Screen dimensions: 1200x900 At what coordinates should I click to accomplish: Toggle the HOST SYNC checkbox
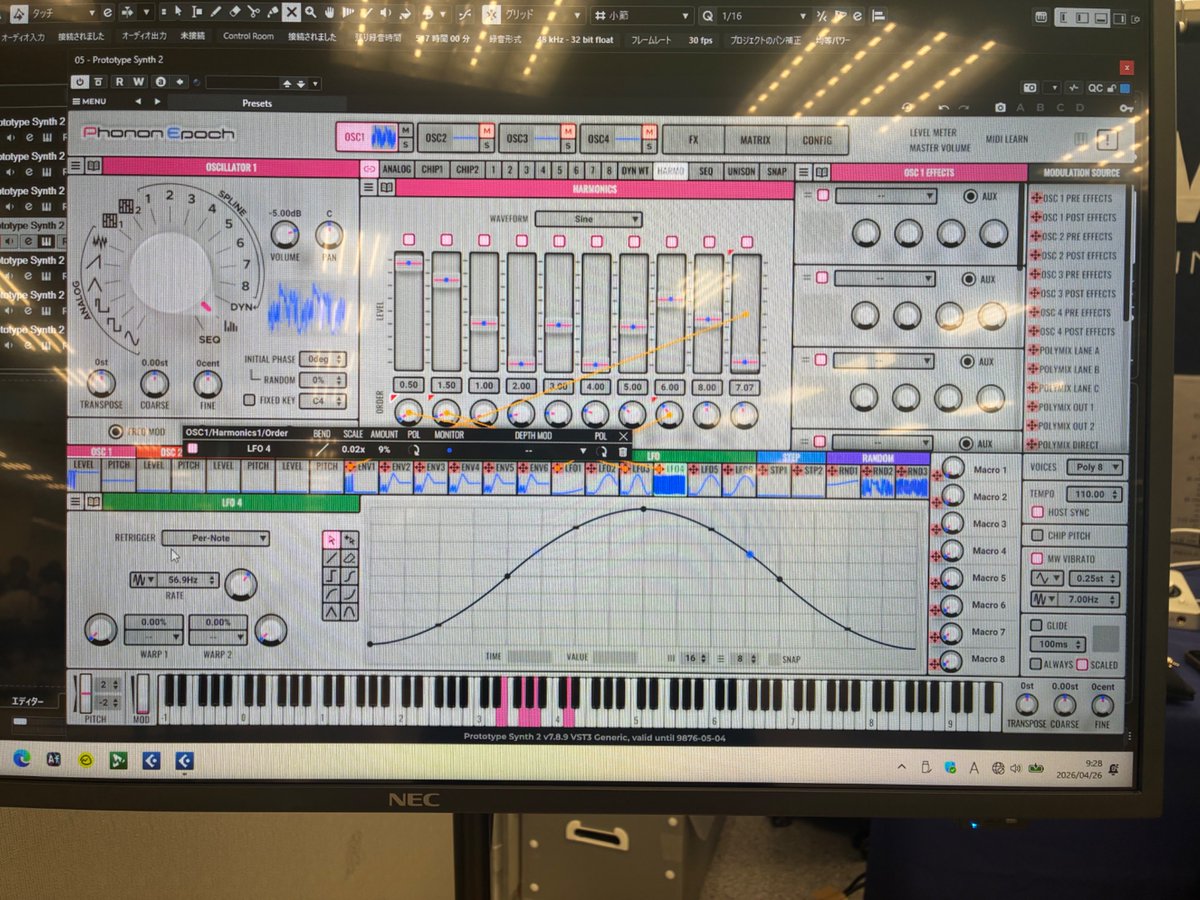[x=1037, y=513]
